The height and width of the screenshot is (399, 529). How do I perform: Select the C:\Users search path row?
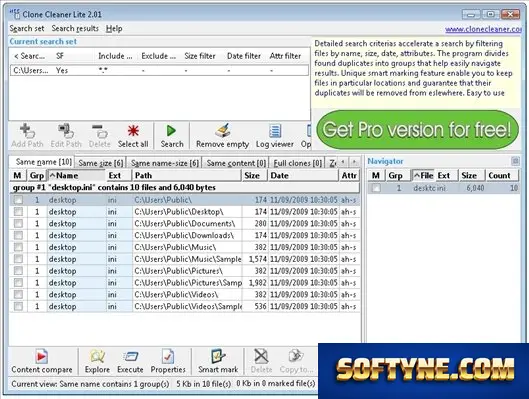159,70
